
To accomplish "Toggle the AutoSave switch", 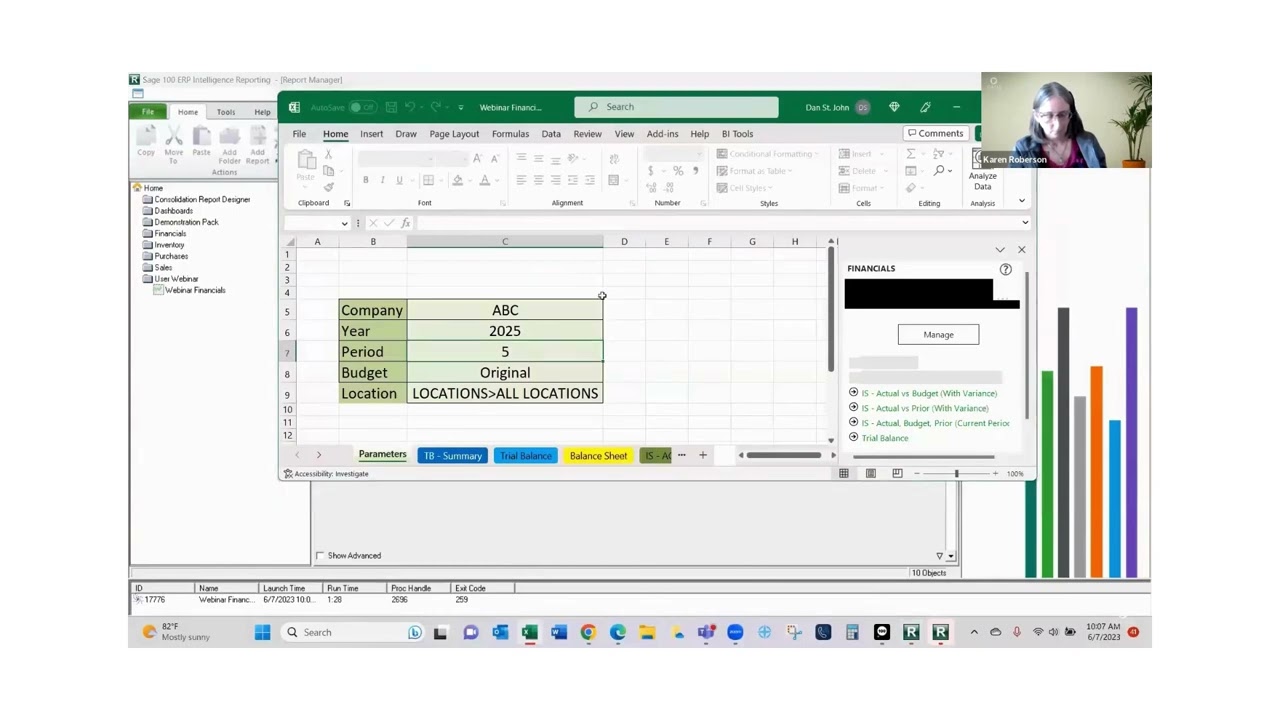I will (x=362, y=107).
